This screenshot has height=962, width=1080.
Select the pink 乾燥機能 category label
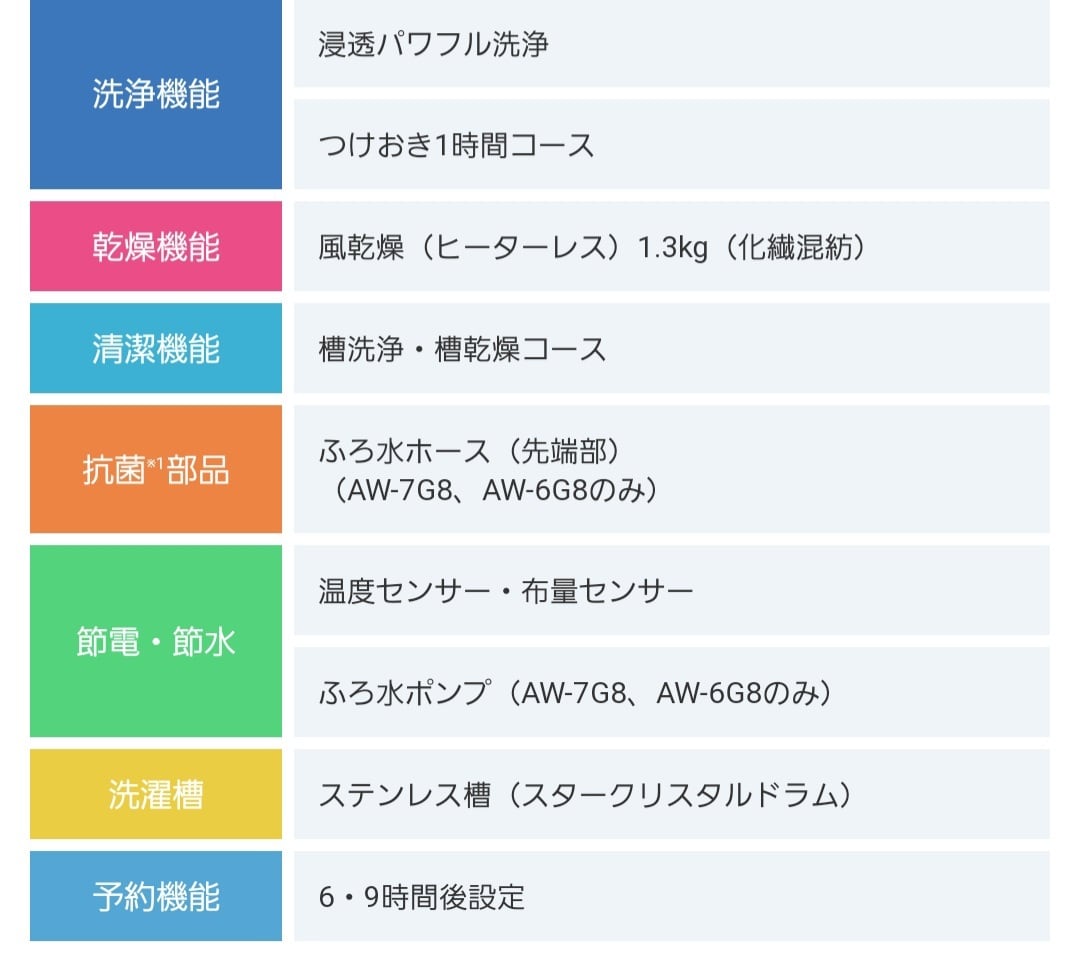(156, 247)
